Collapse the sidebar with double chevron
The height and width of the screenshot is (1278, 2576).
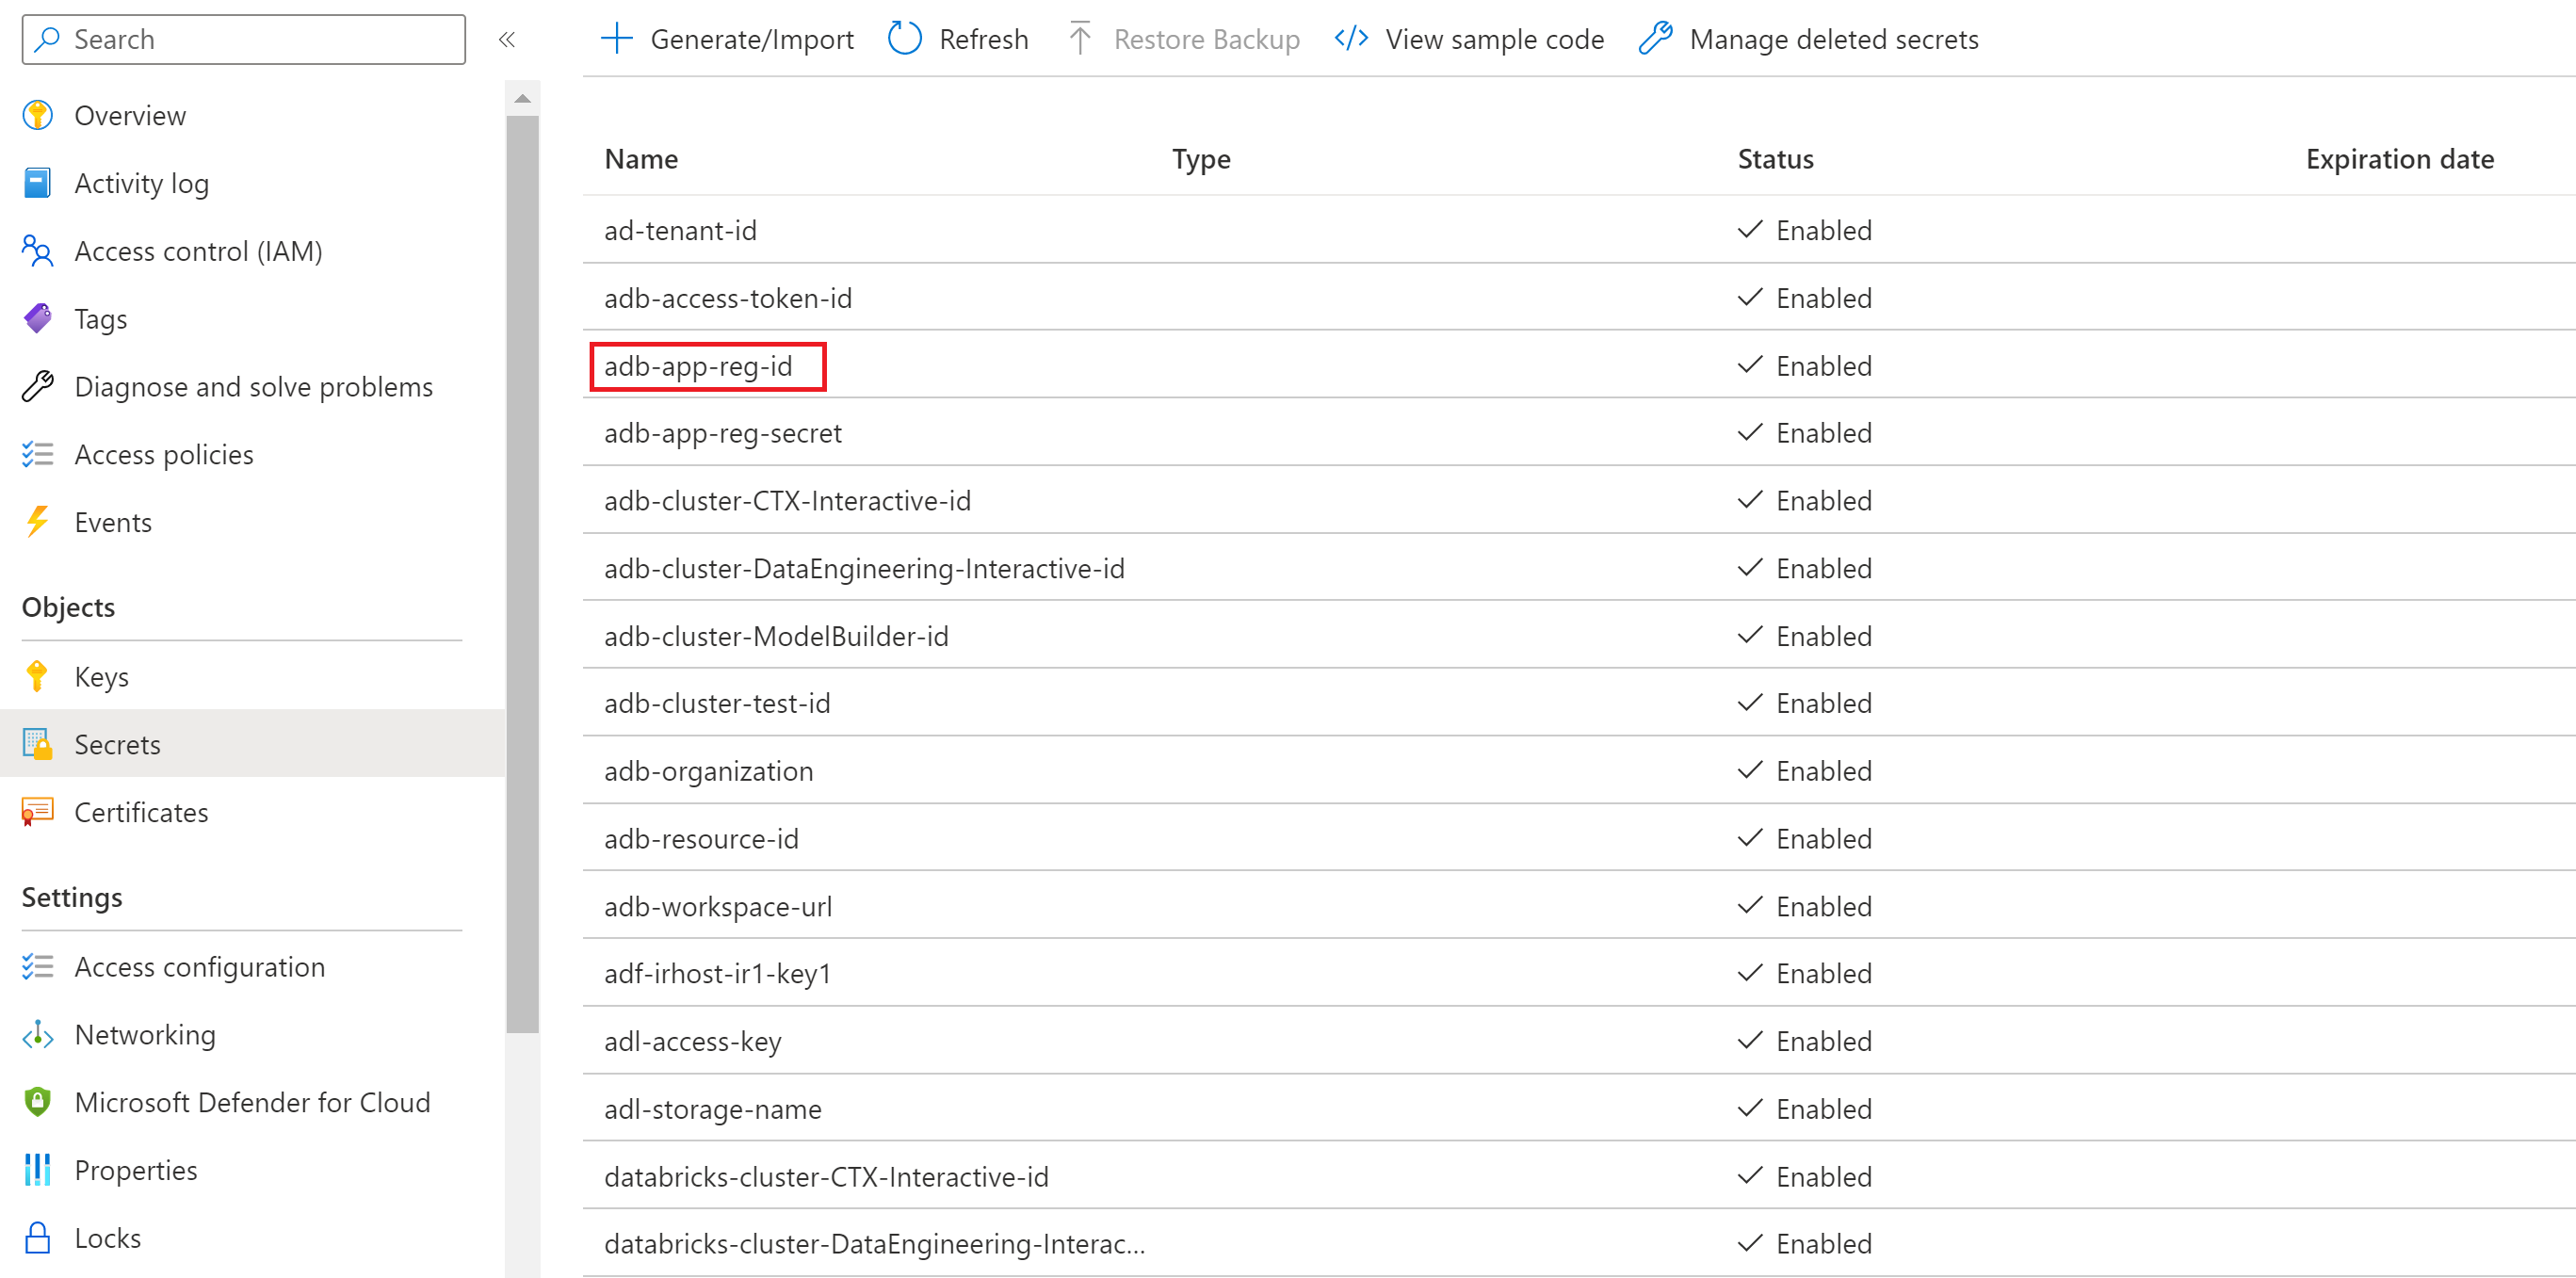click(x=507, y=40)
